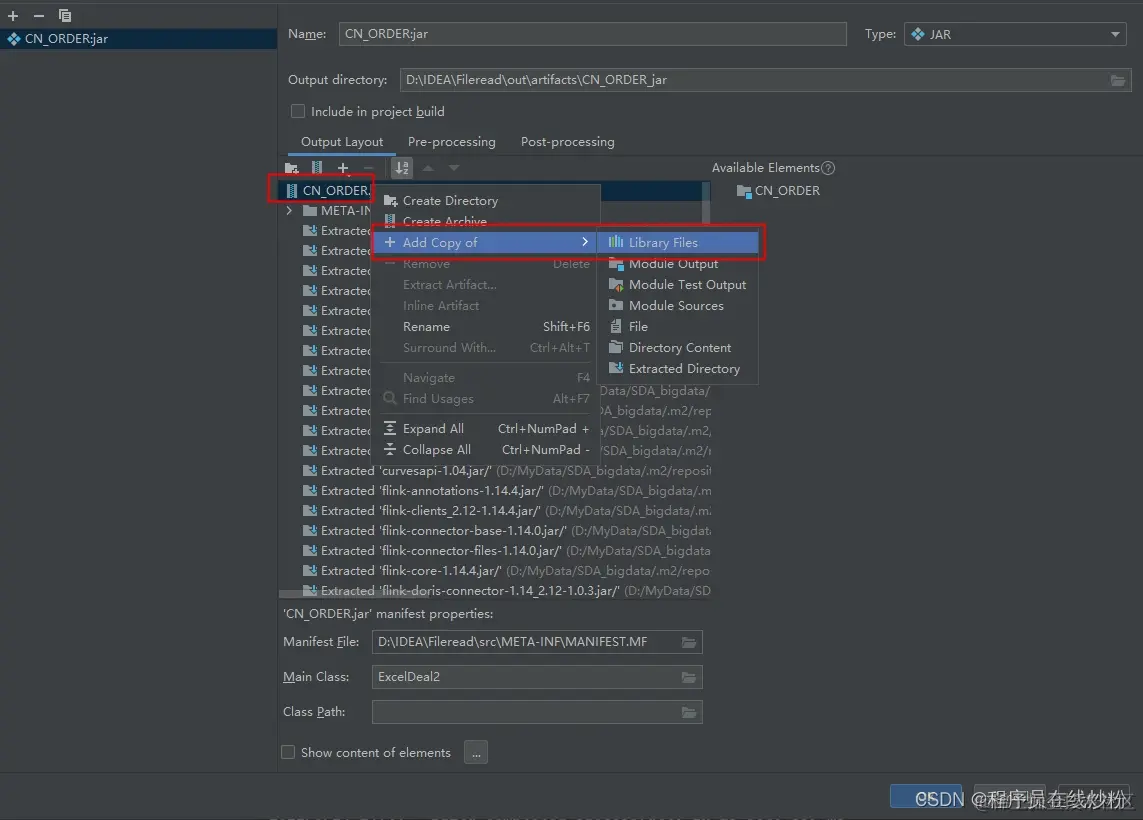This screenshot has height=820, width=1143.
Task: Switch to the Pre-processing tab
Action: click(x=451, y=141)
